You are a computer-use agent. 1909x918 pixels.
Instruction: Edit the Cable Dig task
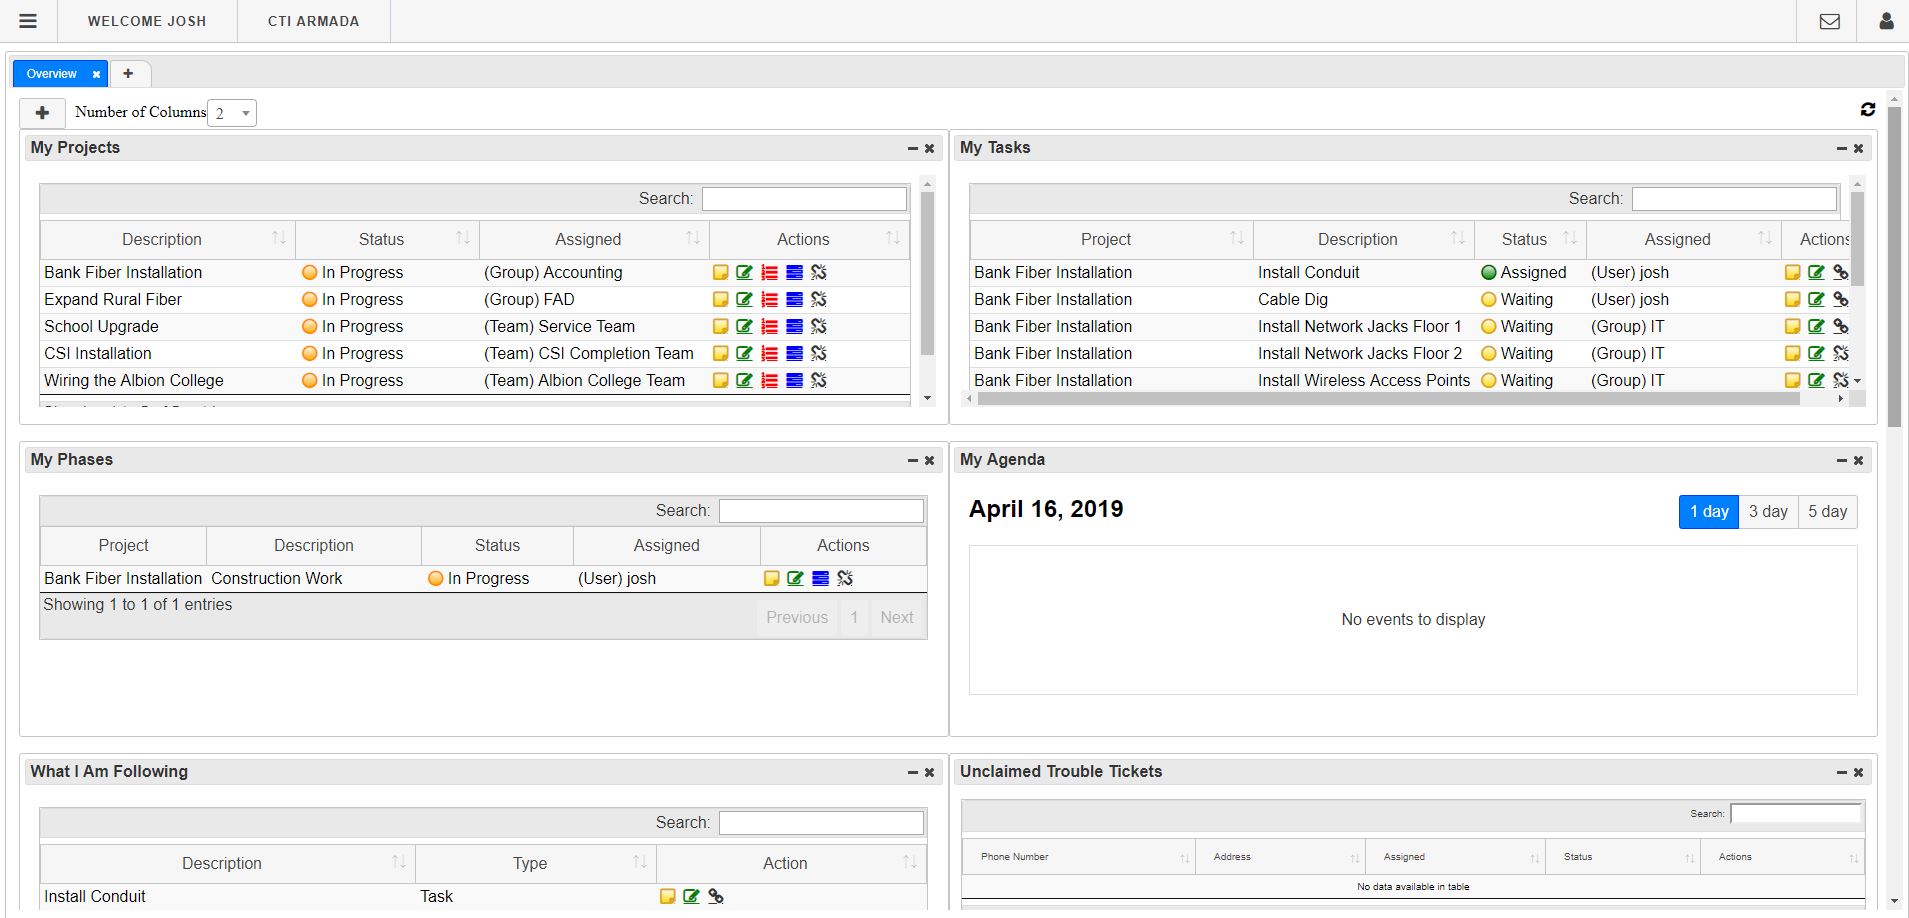pos(1816,299)
